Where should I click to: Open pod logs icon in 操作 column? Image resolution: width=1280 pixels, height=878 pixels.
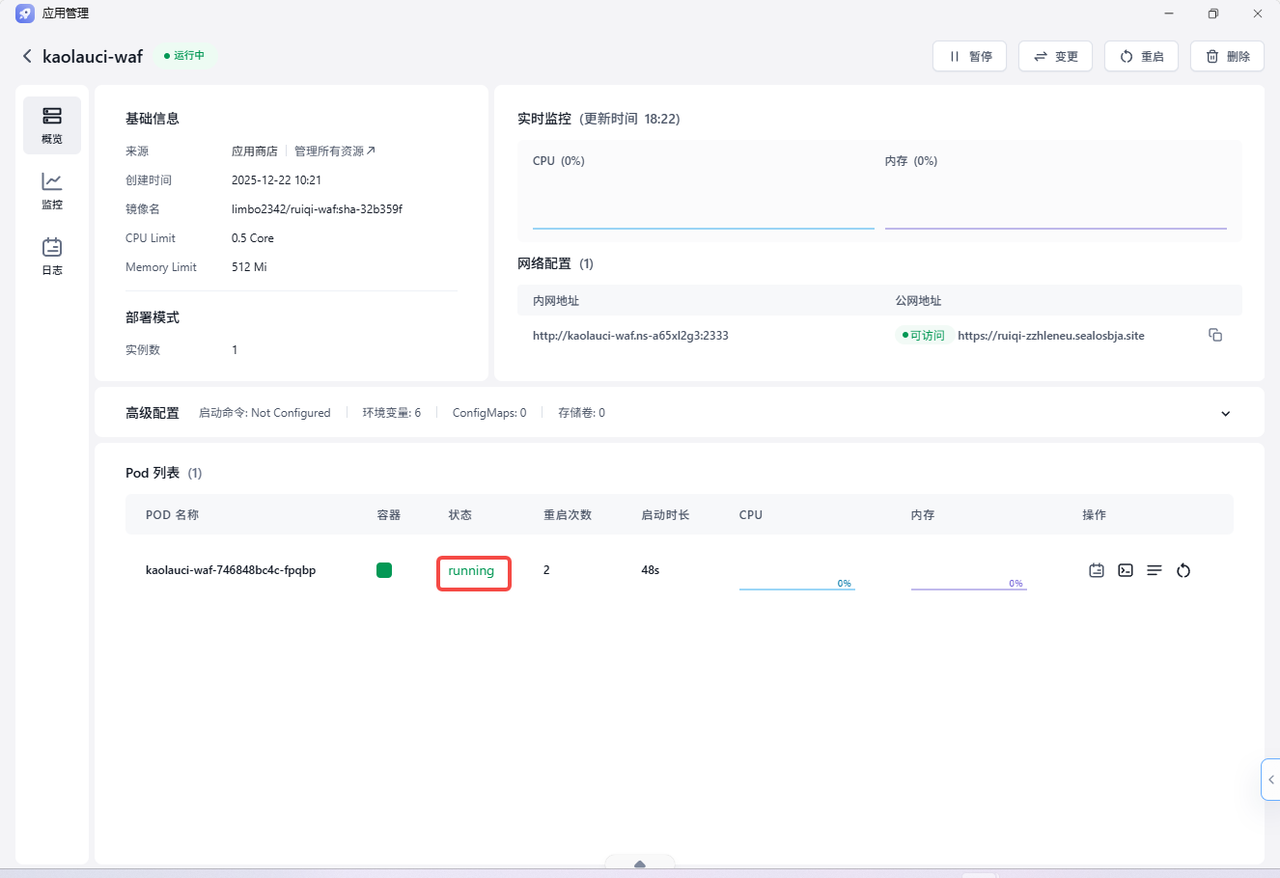(x=1097, y=570)
